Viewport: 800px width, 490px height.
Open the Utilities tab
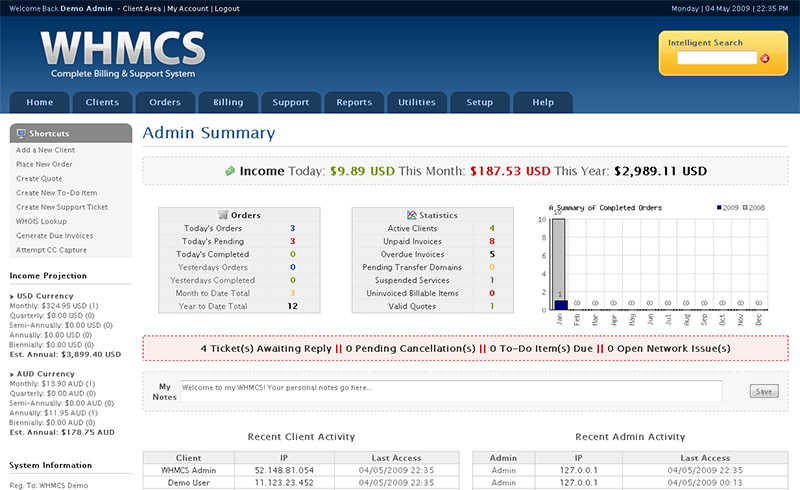pos(417,102)
